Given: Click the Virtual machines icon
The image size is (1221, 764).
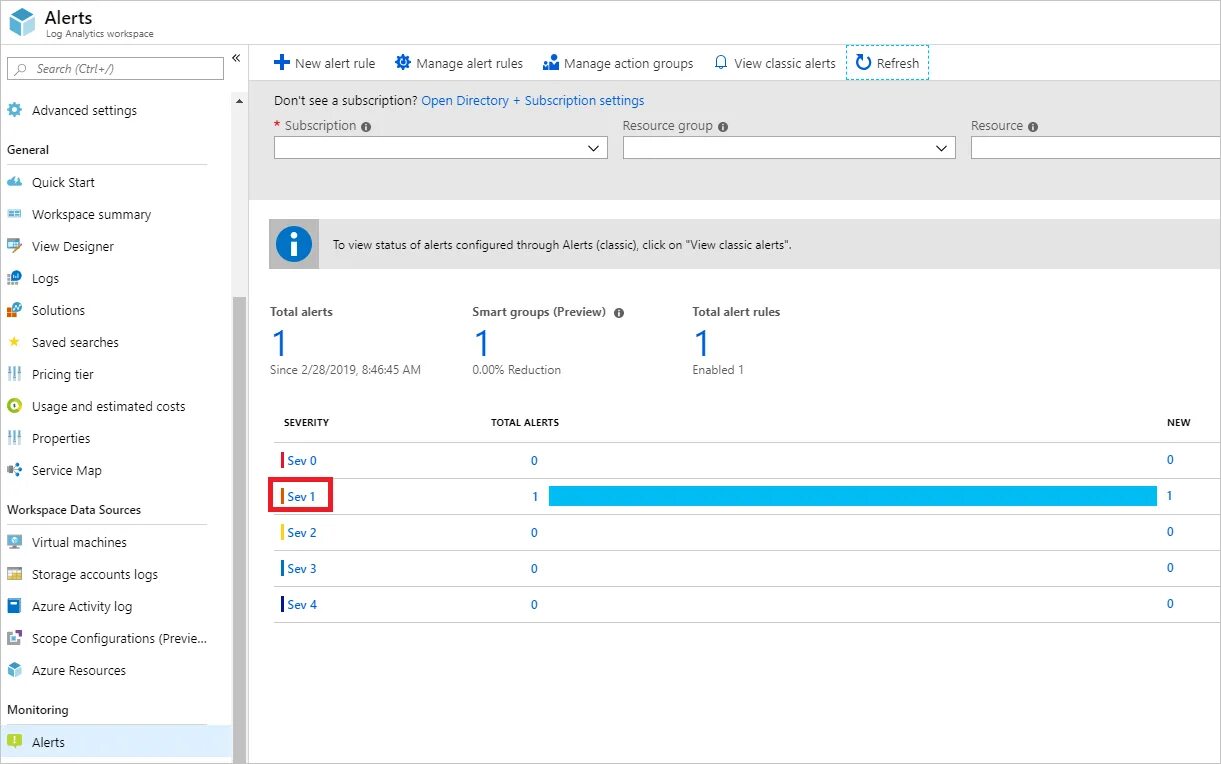Looking at the screenshot, I should [14, 542].
